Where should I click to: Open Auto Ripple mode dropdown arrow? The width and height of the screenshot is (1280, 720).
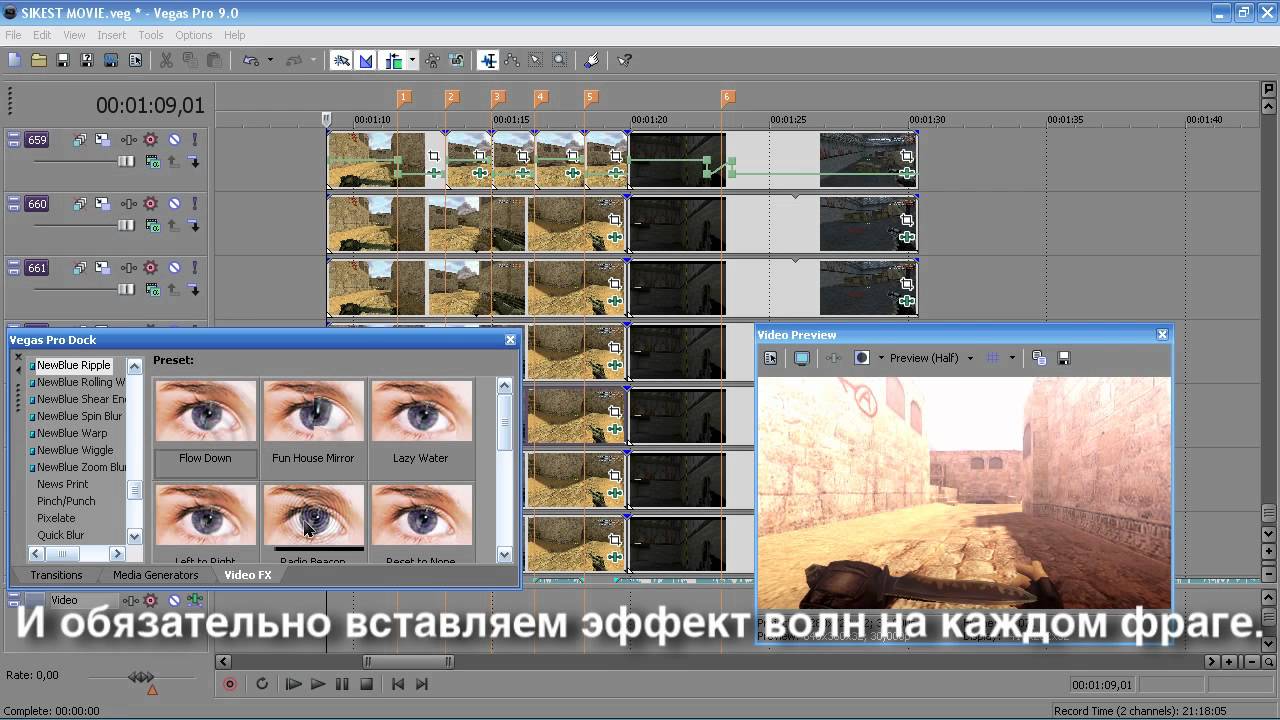(x=412, y=61)
